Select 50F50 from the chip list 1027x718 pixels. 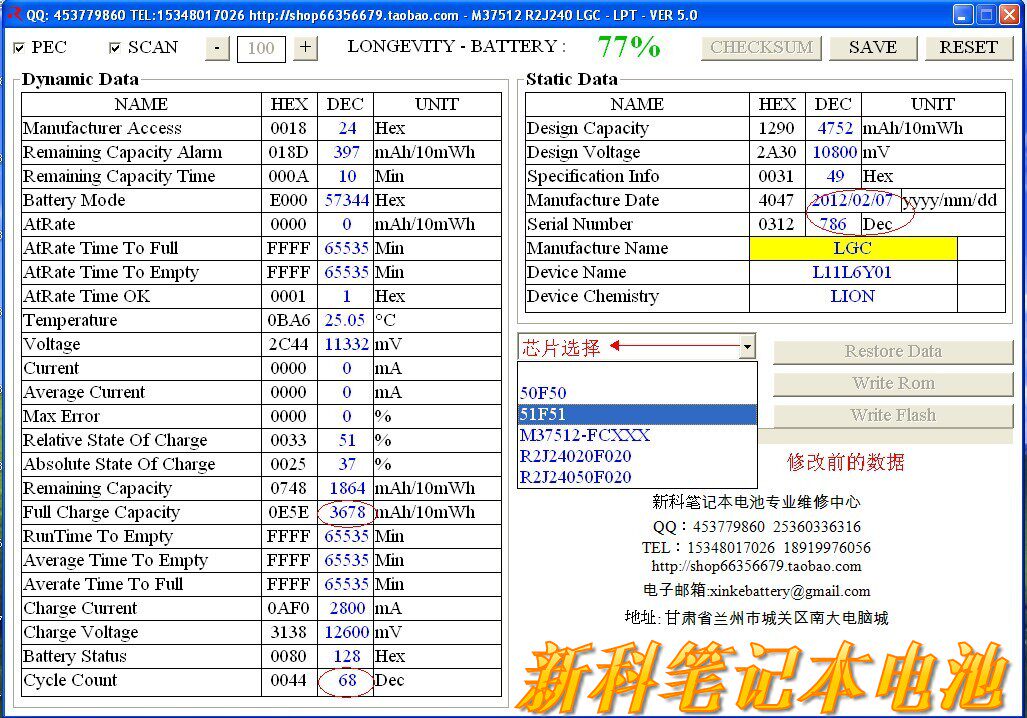tap(543, 393)
